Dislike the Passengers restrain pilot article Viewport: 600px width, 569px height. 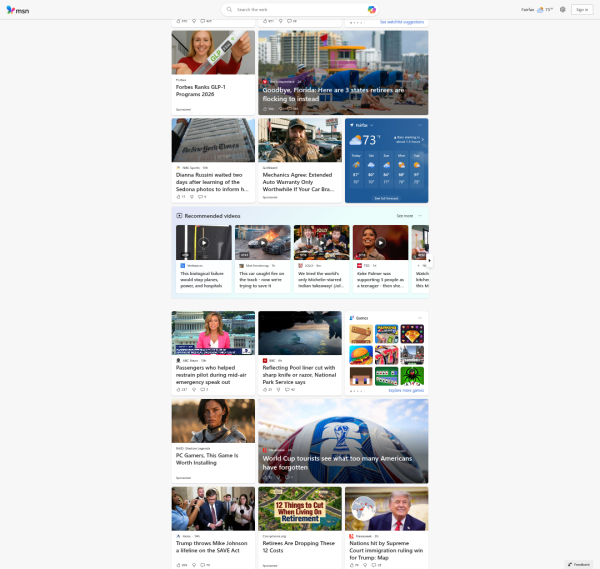click(194, 390)
